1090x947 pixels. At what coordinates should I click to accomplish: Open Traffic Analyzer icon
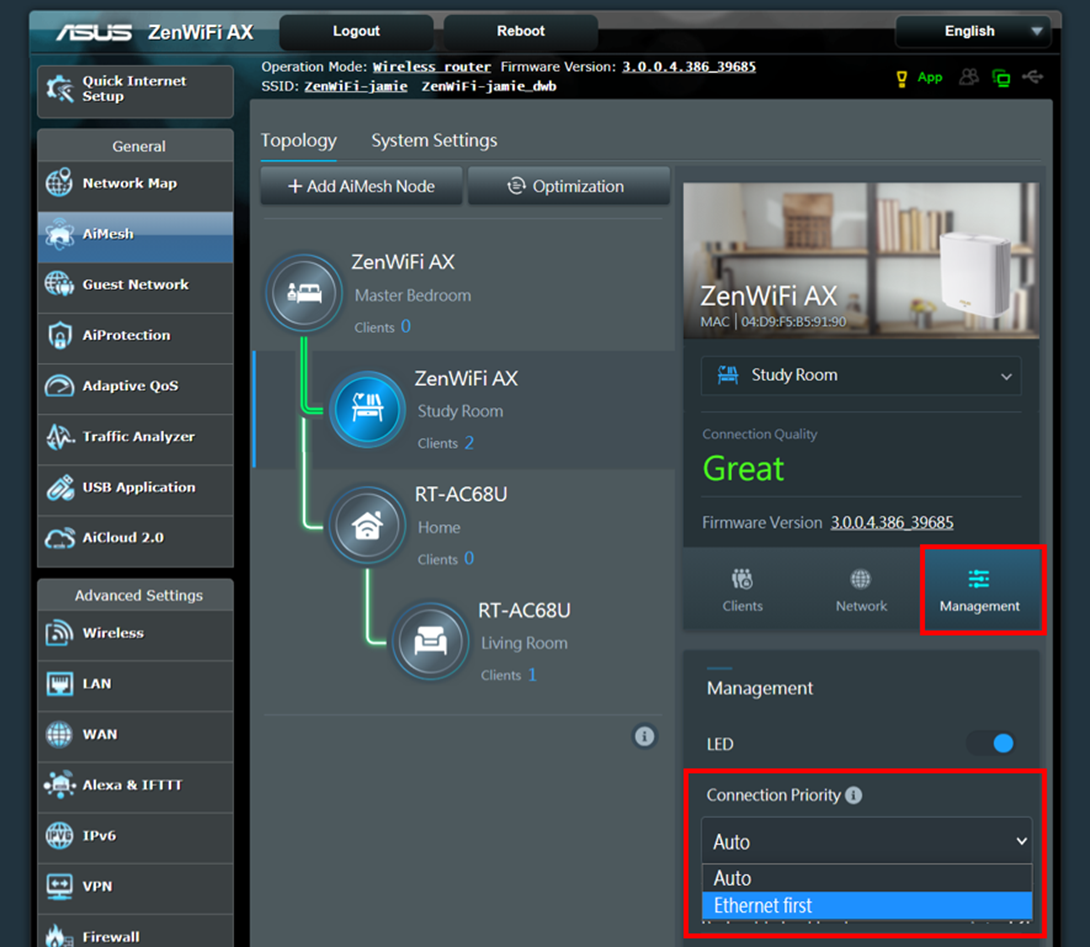coord(59,437)
